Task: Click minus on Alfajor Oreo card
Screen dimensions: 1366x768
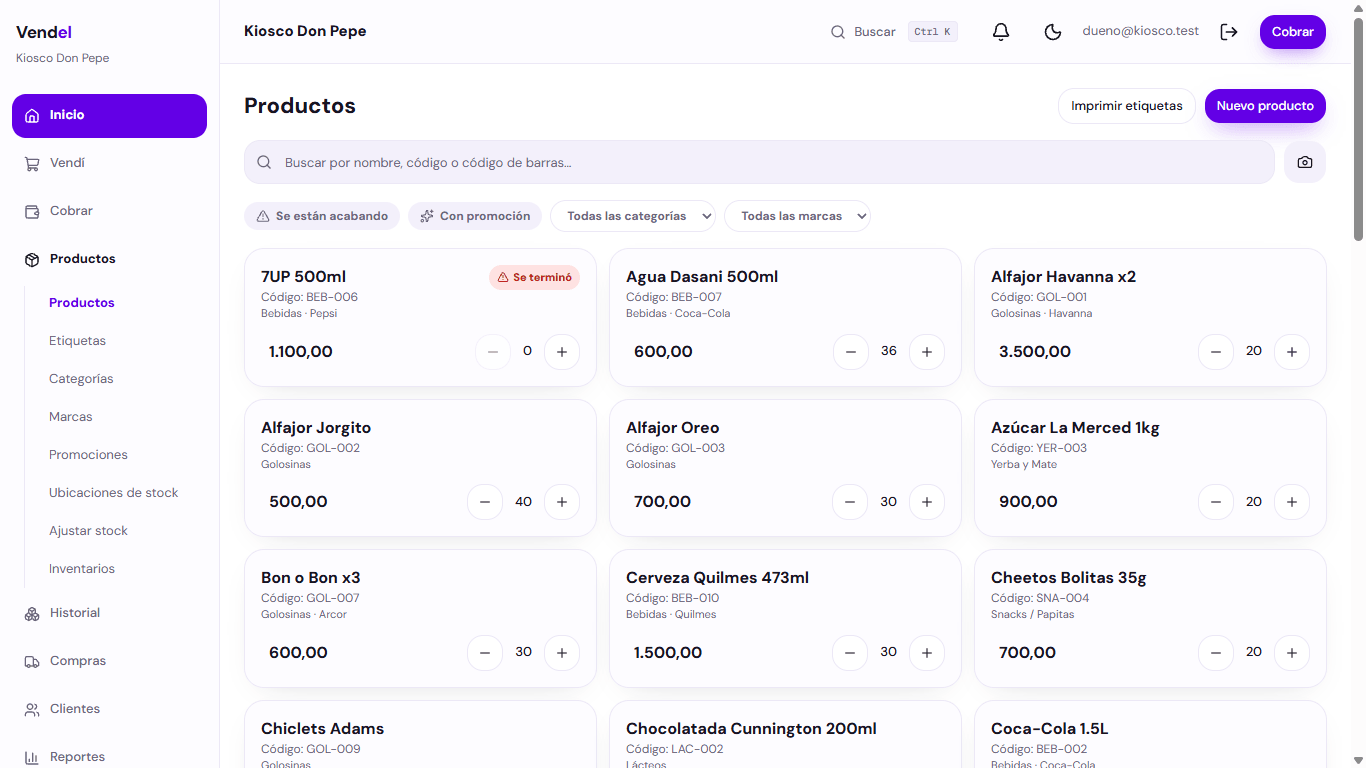Action: 851,502
